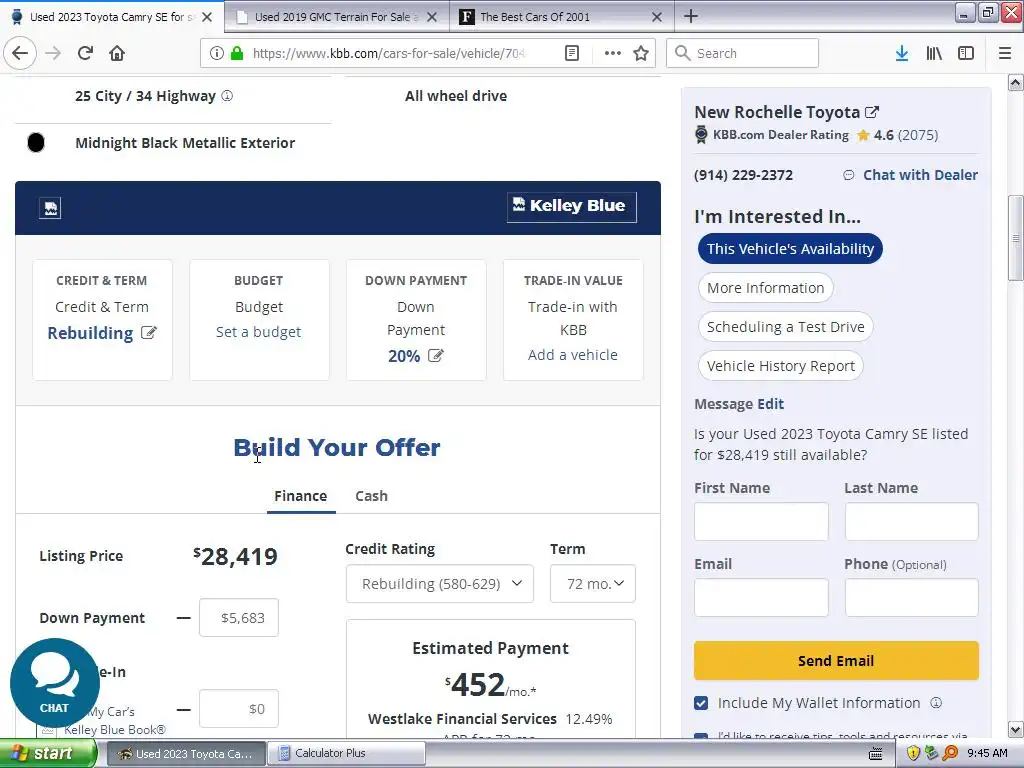Viewport: 1024px width, 768px height.
Task: Close the Toyota Camry tab
Action: (207, 17)
